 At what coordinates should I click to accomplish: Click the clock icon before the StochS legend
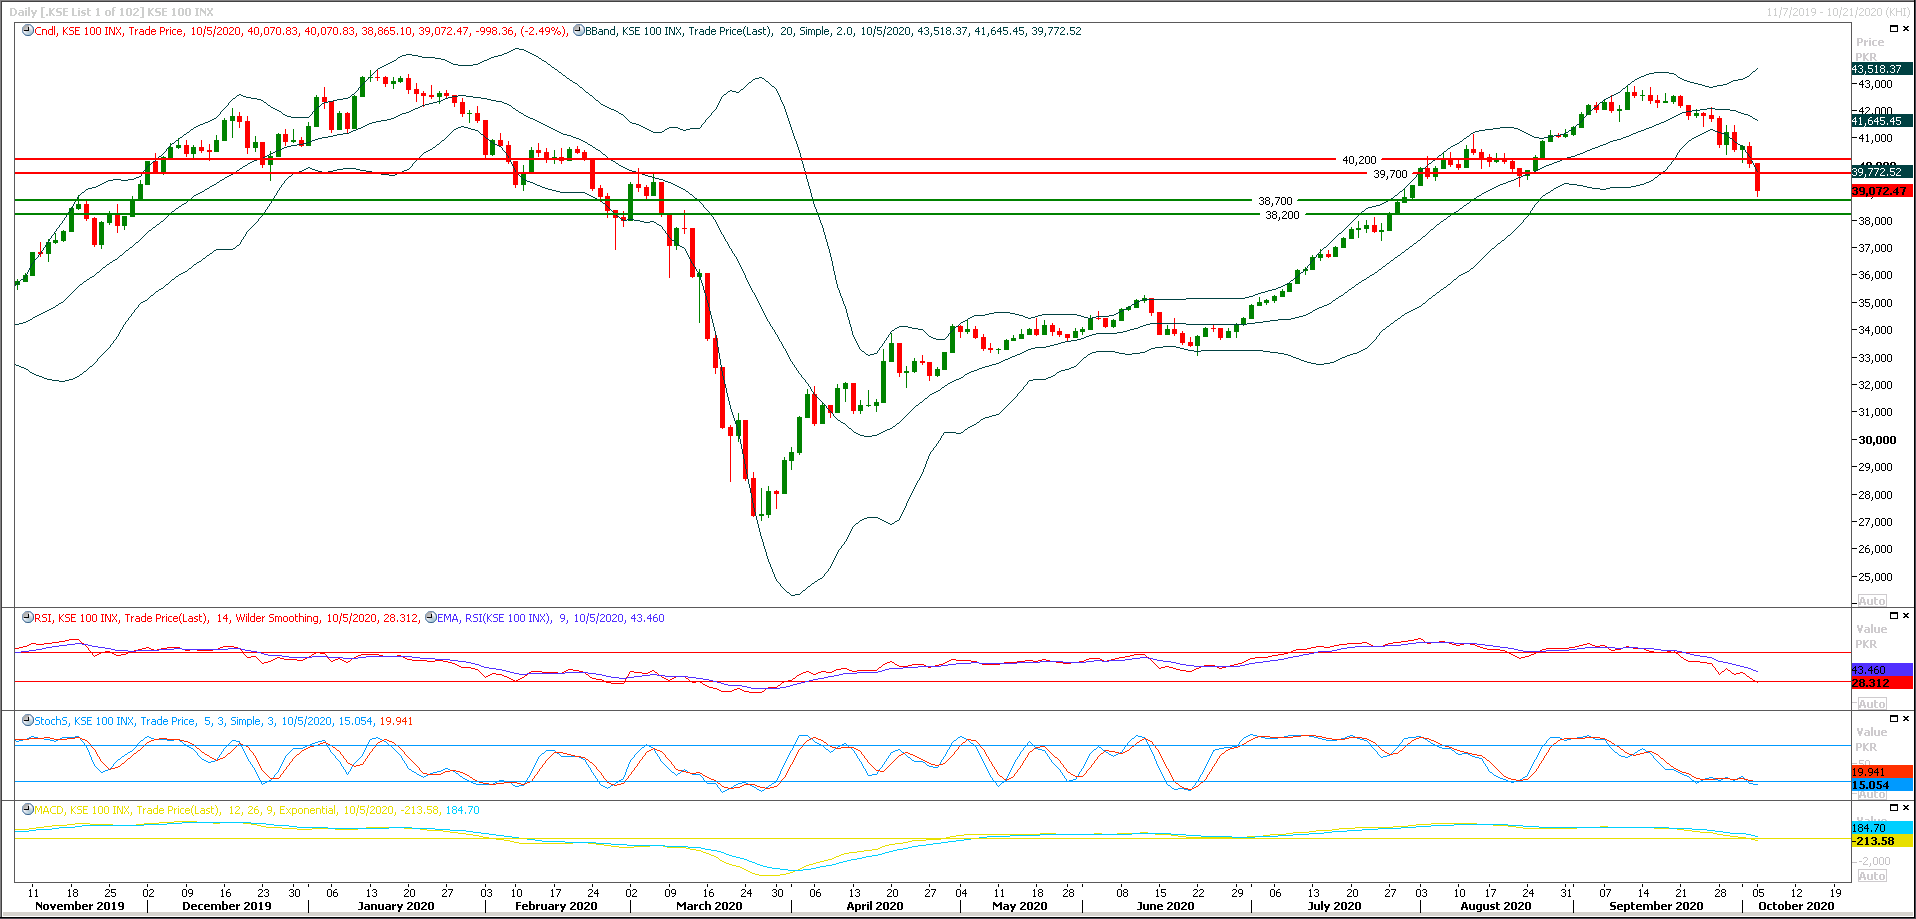pos(28,721)
